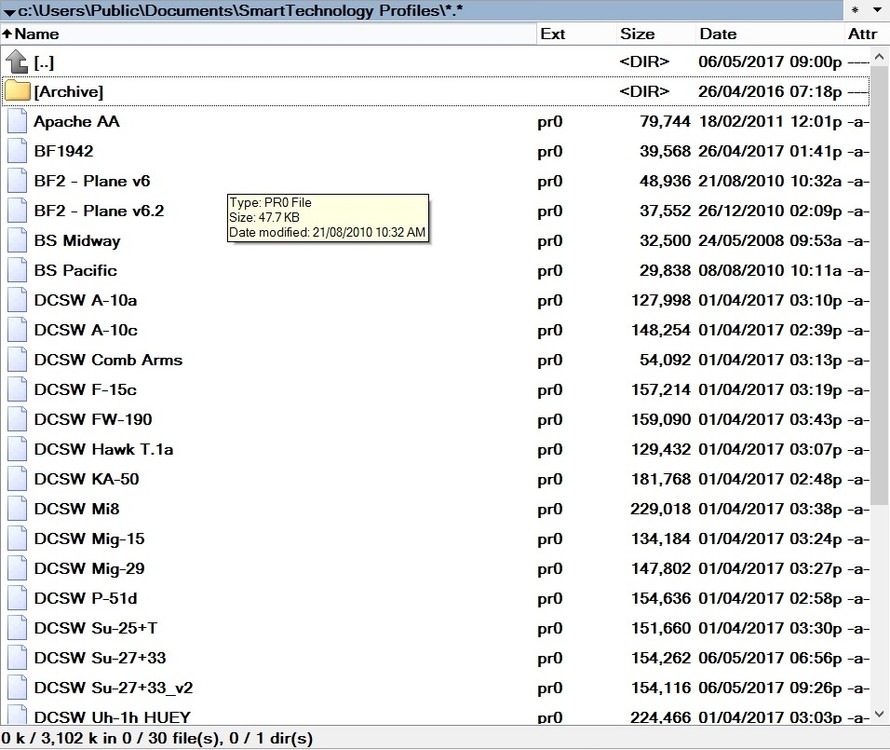
Task: Click the parent directory up-arrow icon
Action: coord(17,61)
